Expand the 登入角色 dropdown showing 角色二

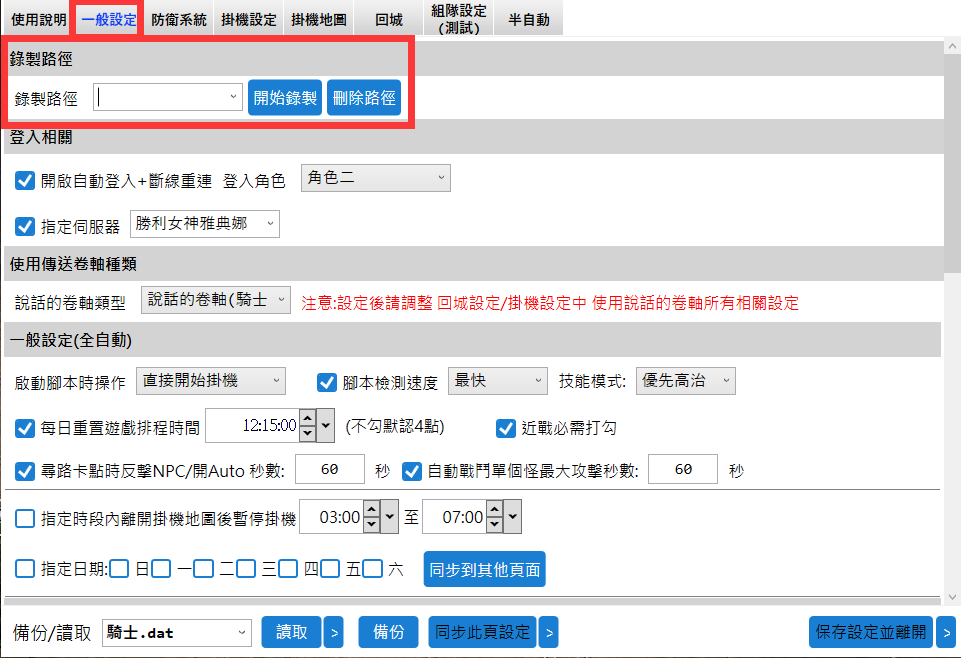point(374,178)
